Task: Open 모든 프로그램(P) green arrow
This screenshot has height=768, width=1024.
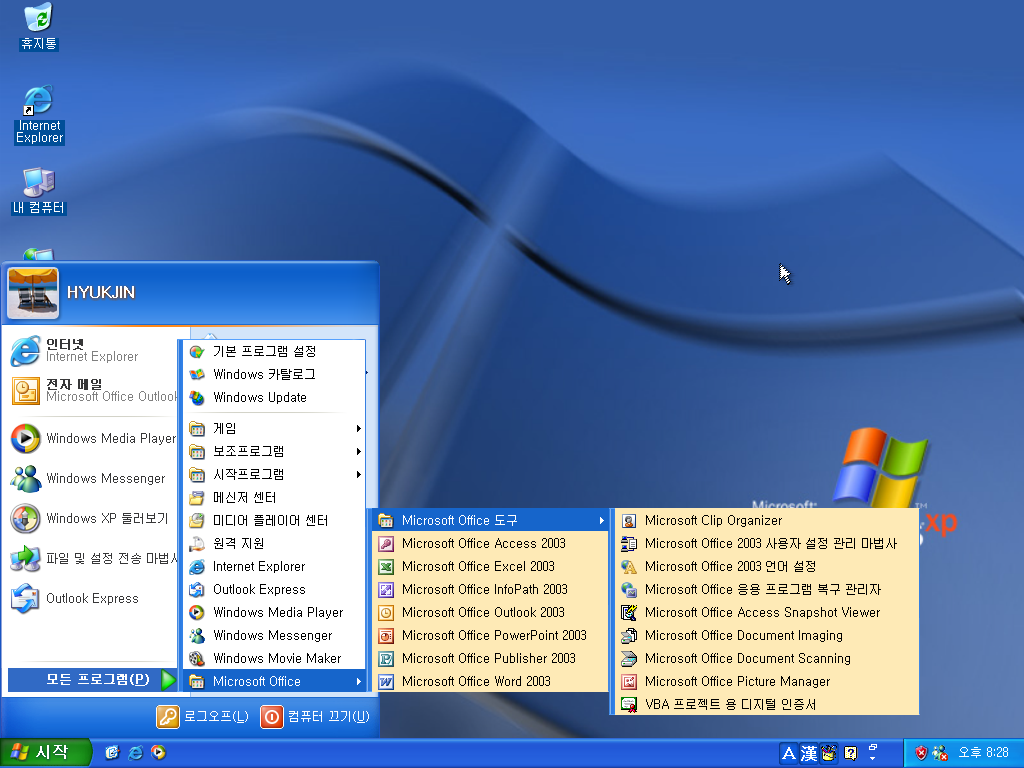Action: [x=168, y=680]
